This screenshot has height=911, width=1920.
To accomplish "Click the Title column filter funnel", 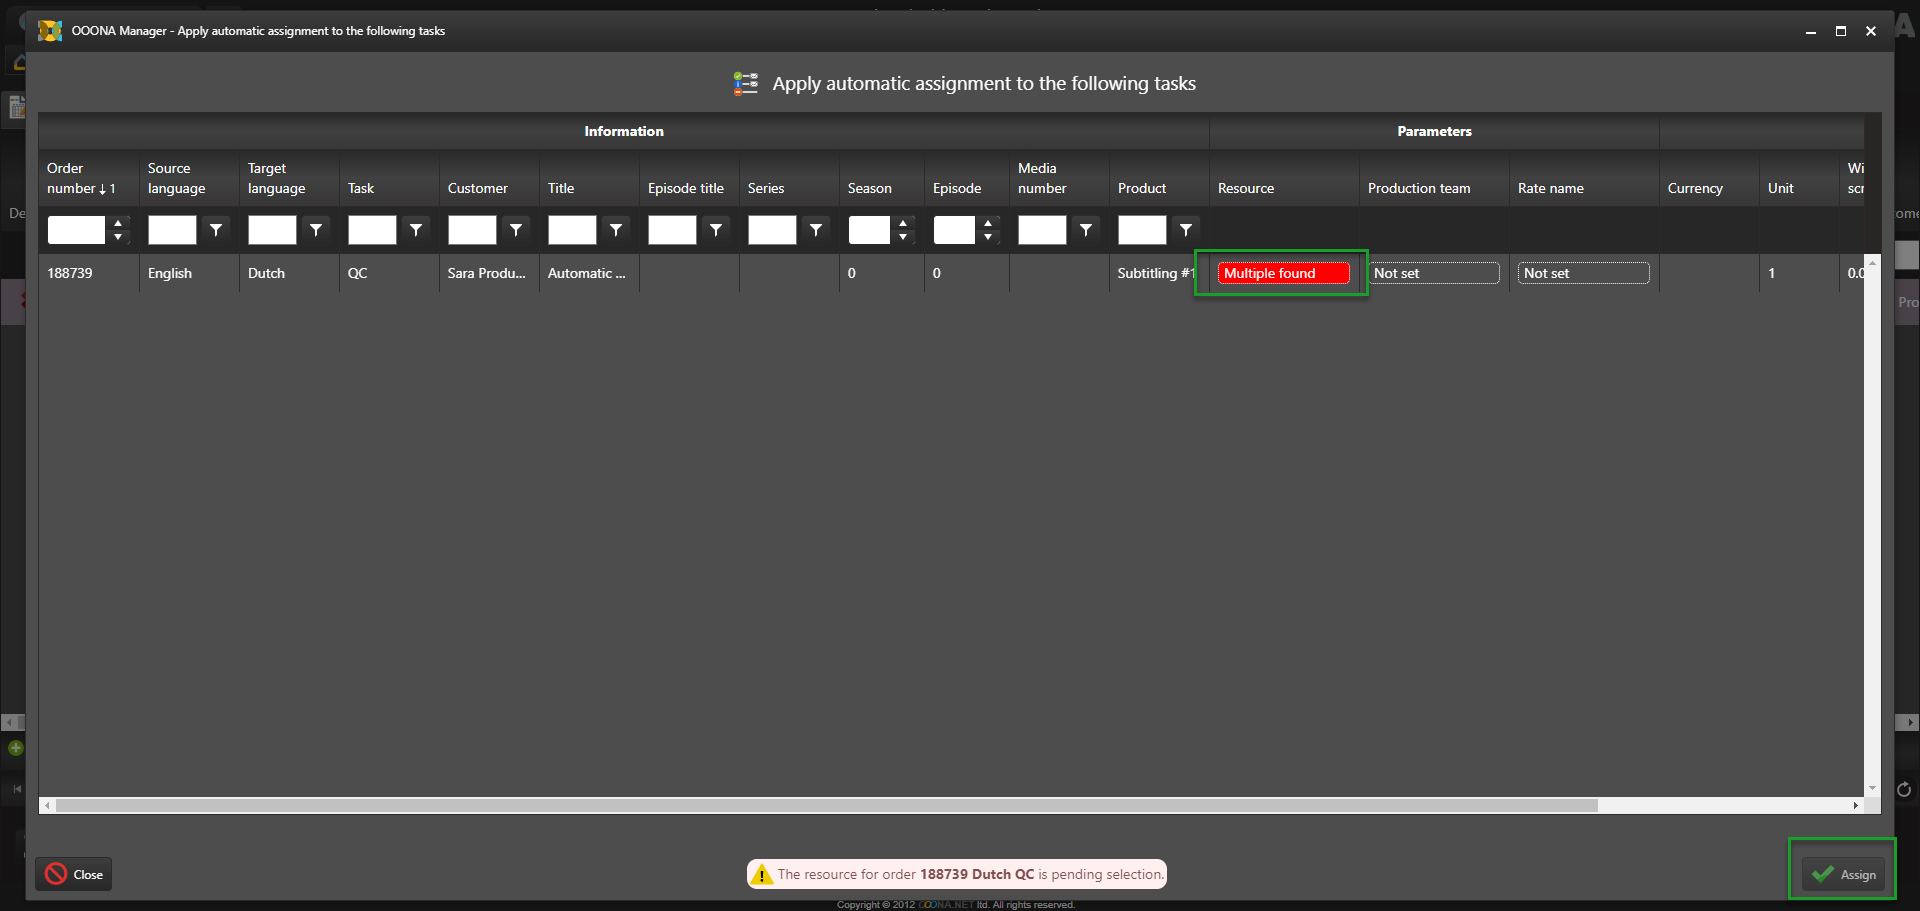I will [x=616, y=230].
